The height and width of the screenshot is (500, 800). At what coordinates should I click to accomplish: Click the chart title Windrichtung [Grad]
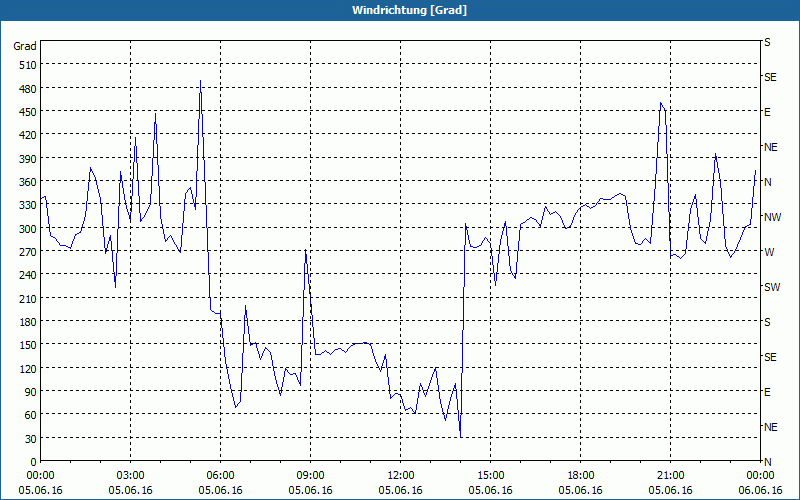click(x=409, y=10)
